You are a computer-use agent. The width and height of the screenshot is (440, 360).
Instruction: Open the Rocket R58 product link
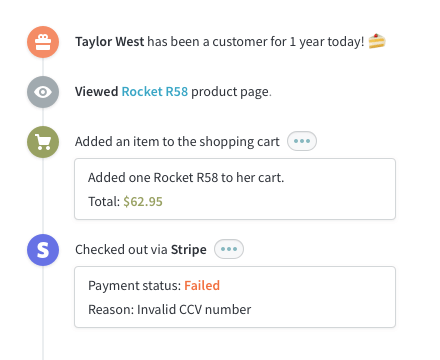(x=155, y=92)
